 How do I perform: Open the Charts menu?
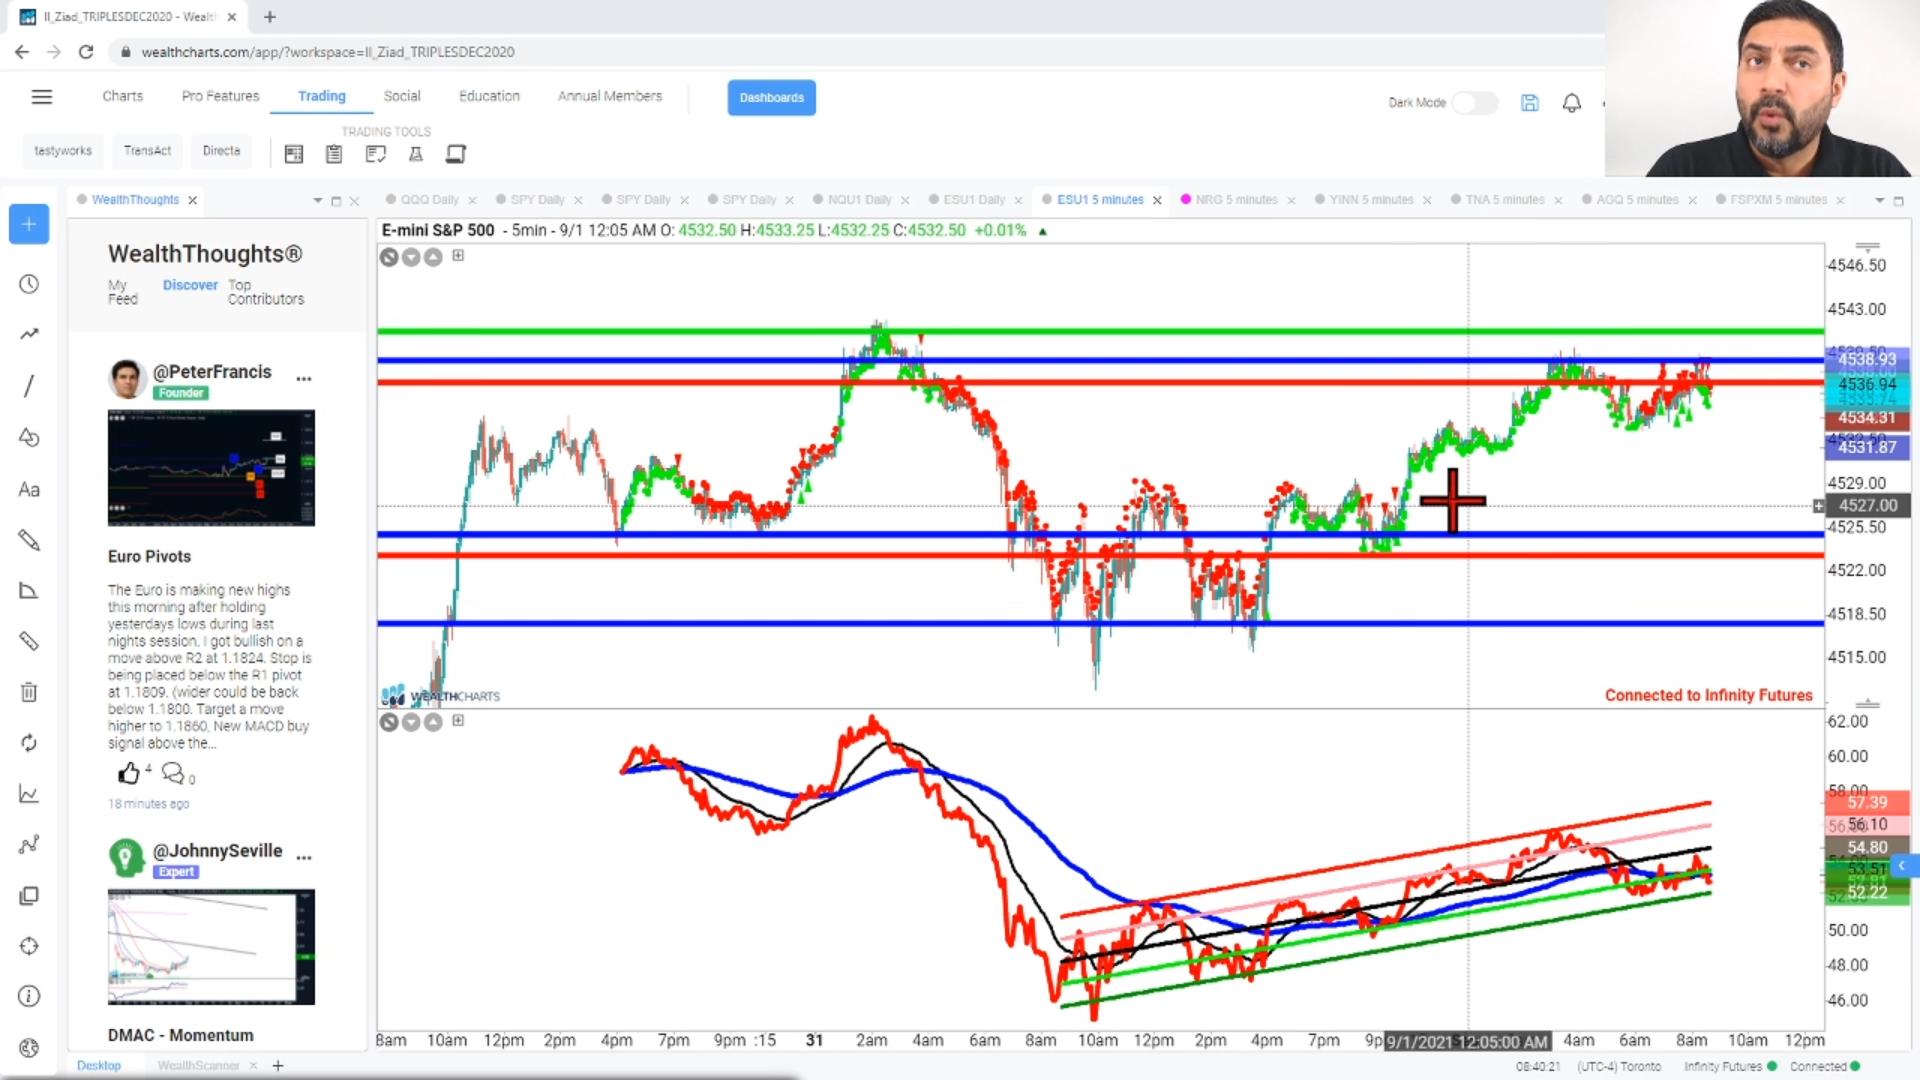tap(122, 96)
